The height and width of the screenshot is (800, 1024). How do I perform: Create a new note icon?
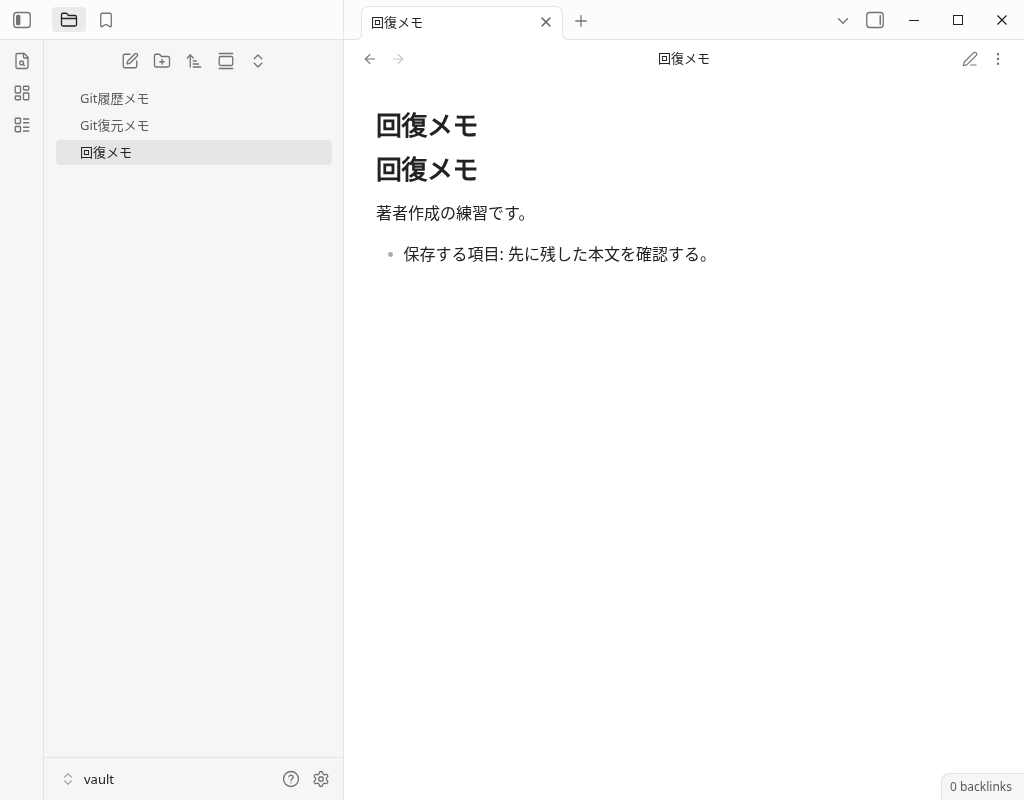(x=130, y=61)
